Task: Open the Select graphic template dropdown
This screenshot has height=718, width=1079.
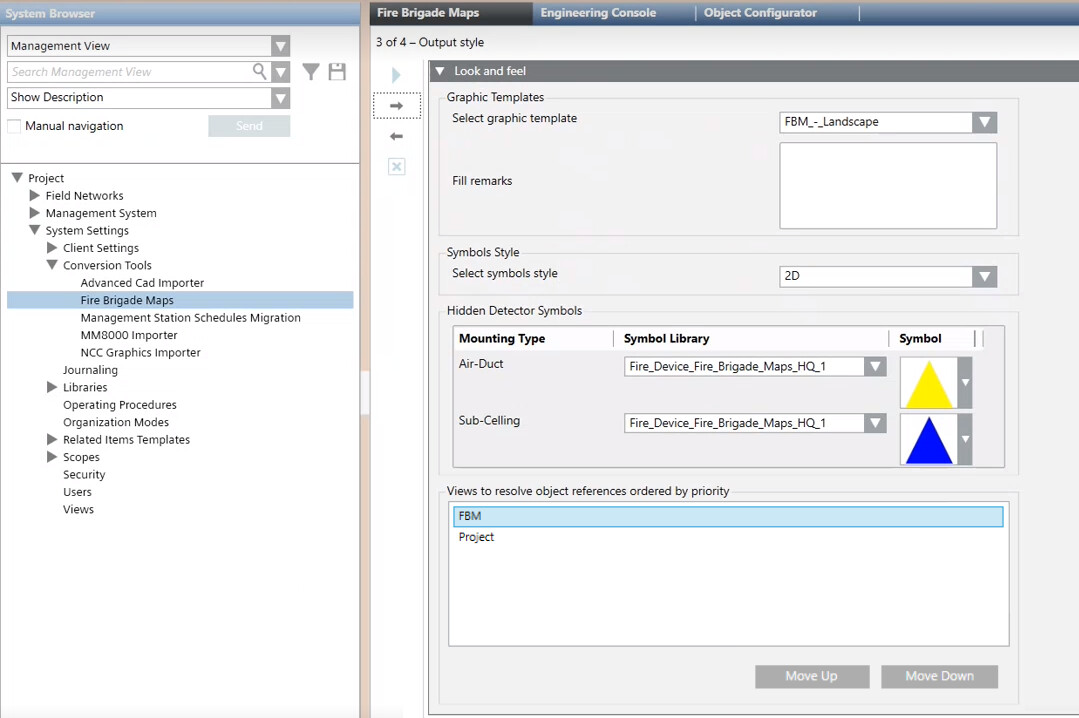Action: (x=985, y=121)
